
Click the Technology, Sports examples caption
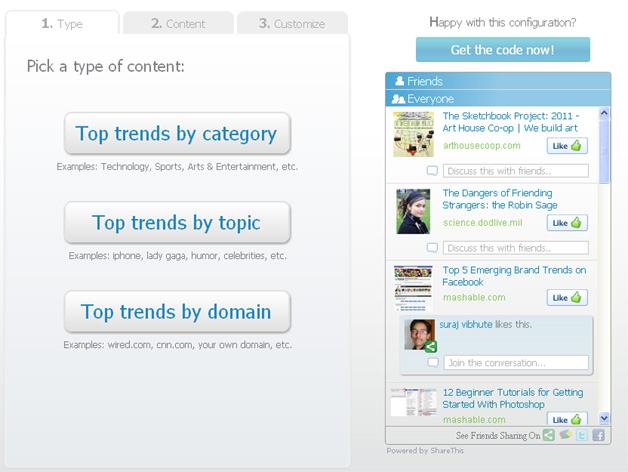click(177, 167)
